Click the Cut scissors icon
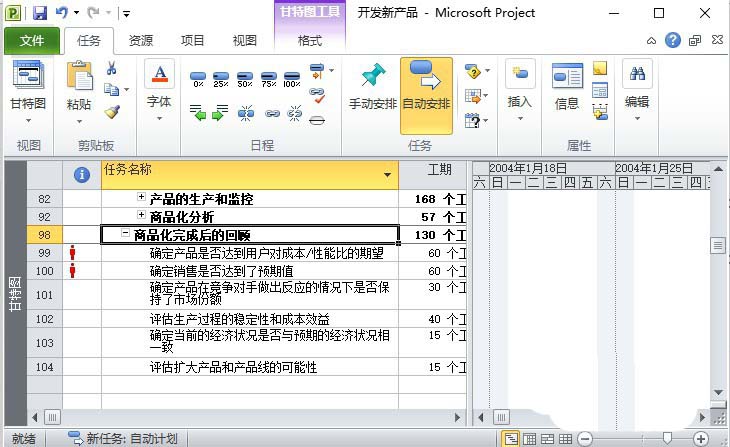This screenshot has height=447, width=730. pyautogui.click(x=111, y=68)
